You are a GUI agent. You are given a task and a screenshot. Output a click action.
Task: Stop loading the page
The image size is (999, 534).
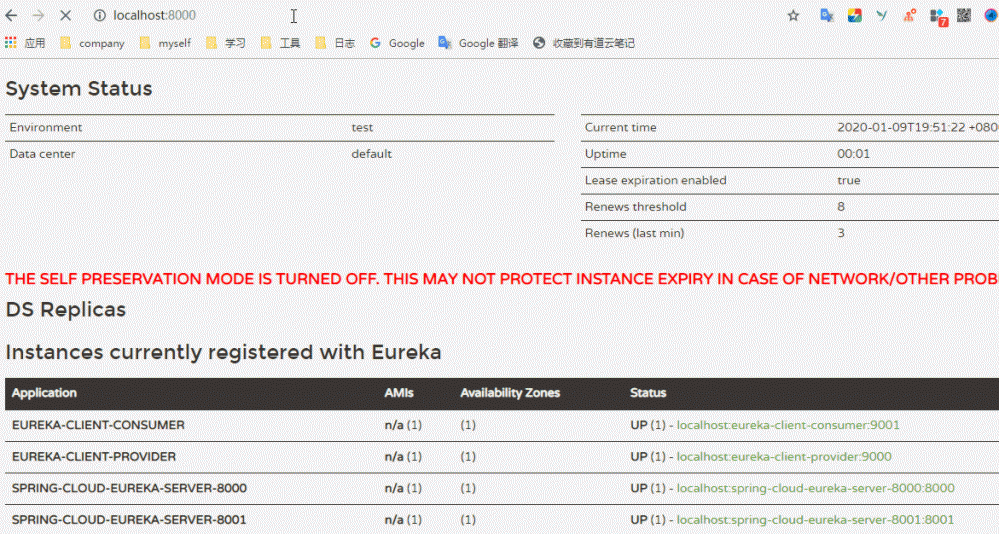(x=66, y=15)
